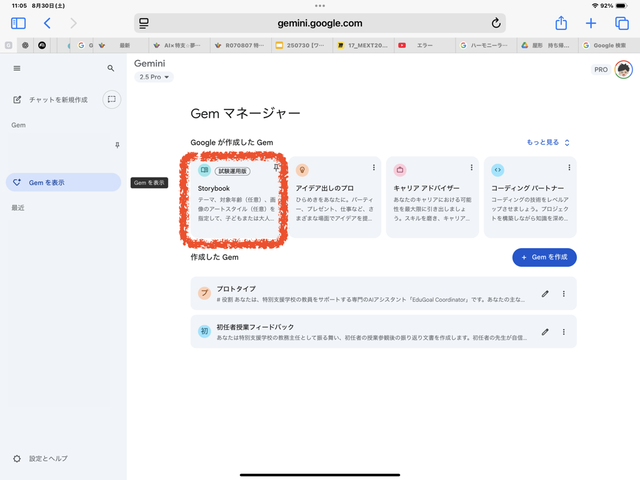Select Gem を表示 in sidebar
This screenshot has height=480, width=640.
tap(63, 182)
